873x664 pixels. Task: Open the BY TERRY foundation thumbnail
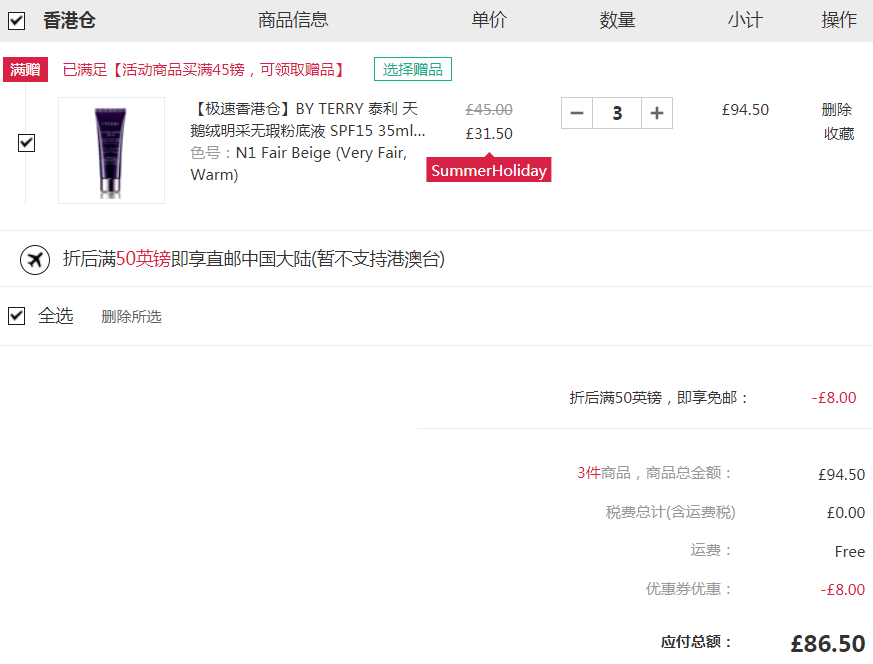[111, 150]
